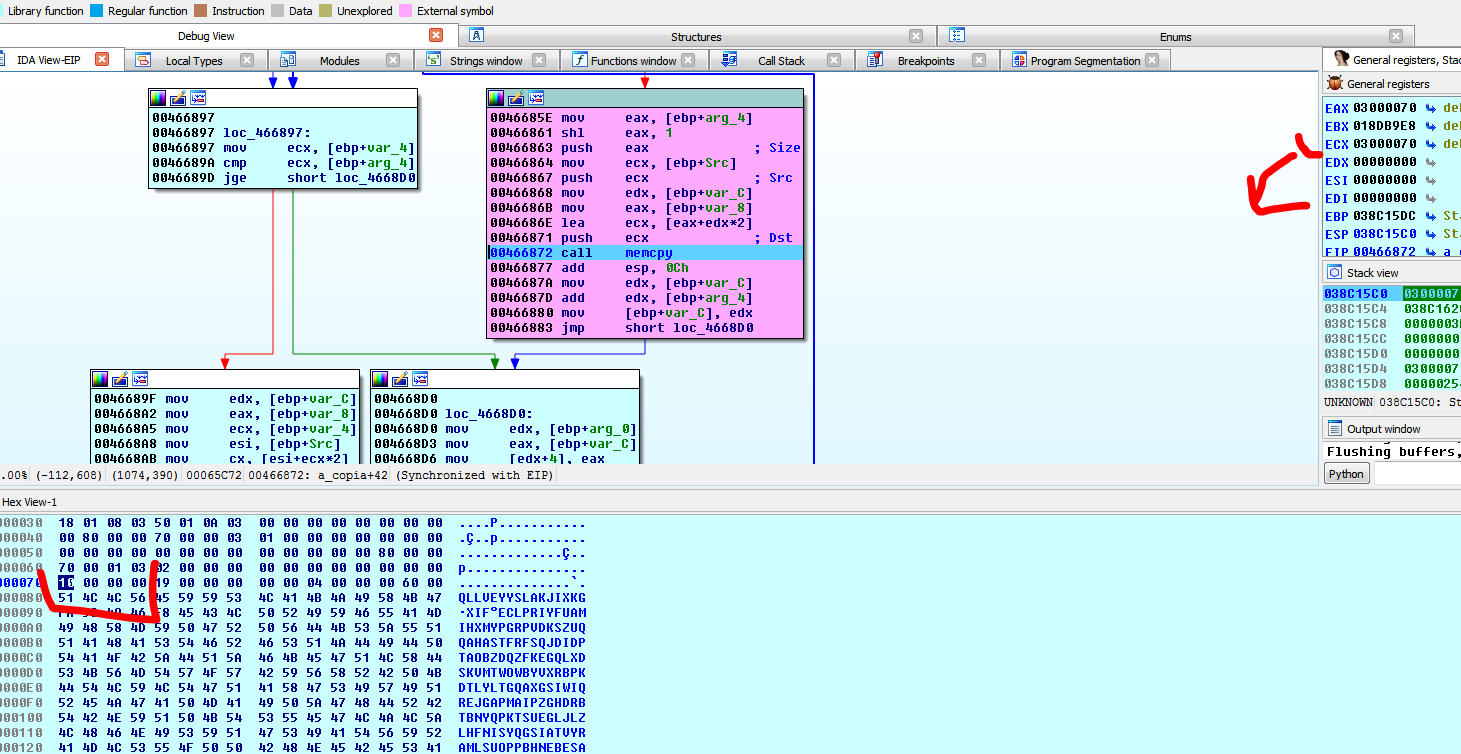The height and width of the screenshot is (754, 1461).
Task: Click the Regular function blue color swatch
Action: [x=96, y=11]
